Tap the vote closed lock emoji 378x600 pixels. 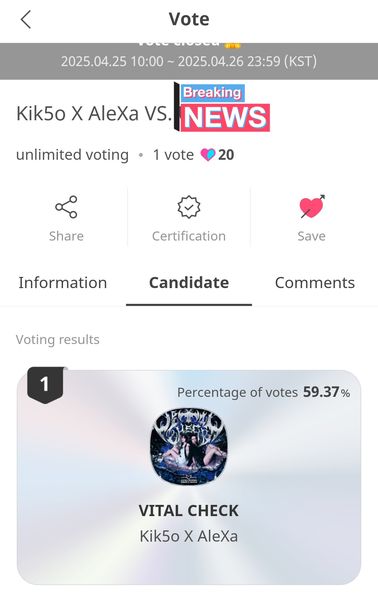[232, 45]
